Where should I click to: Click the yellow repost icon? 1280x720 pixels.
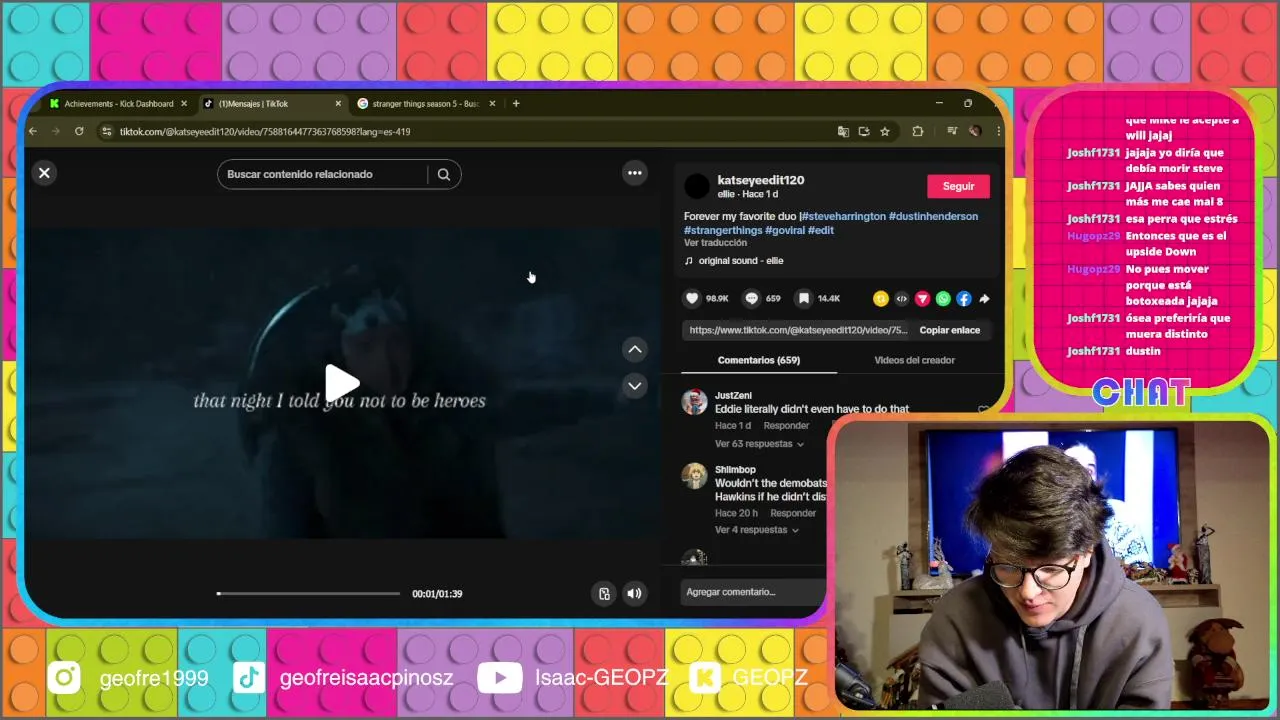tap(880, 298)
